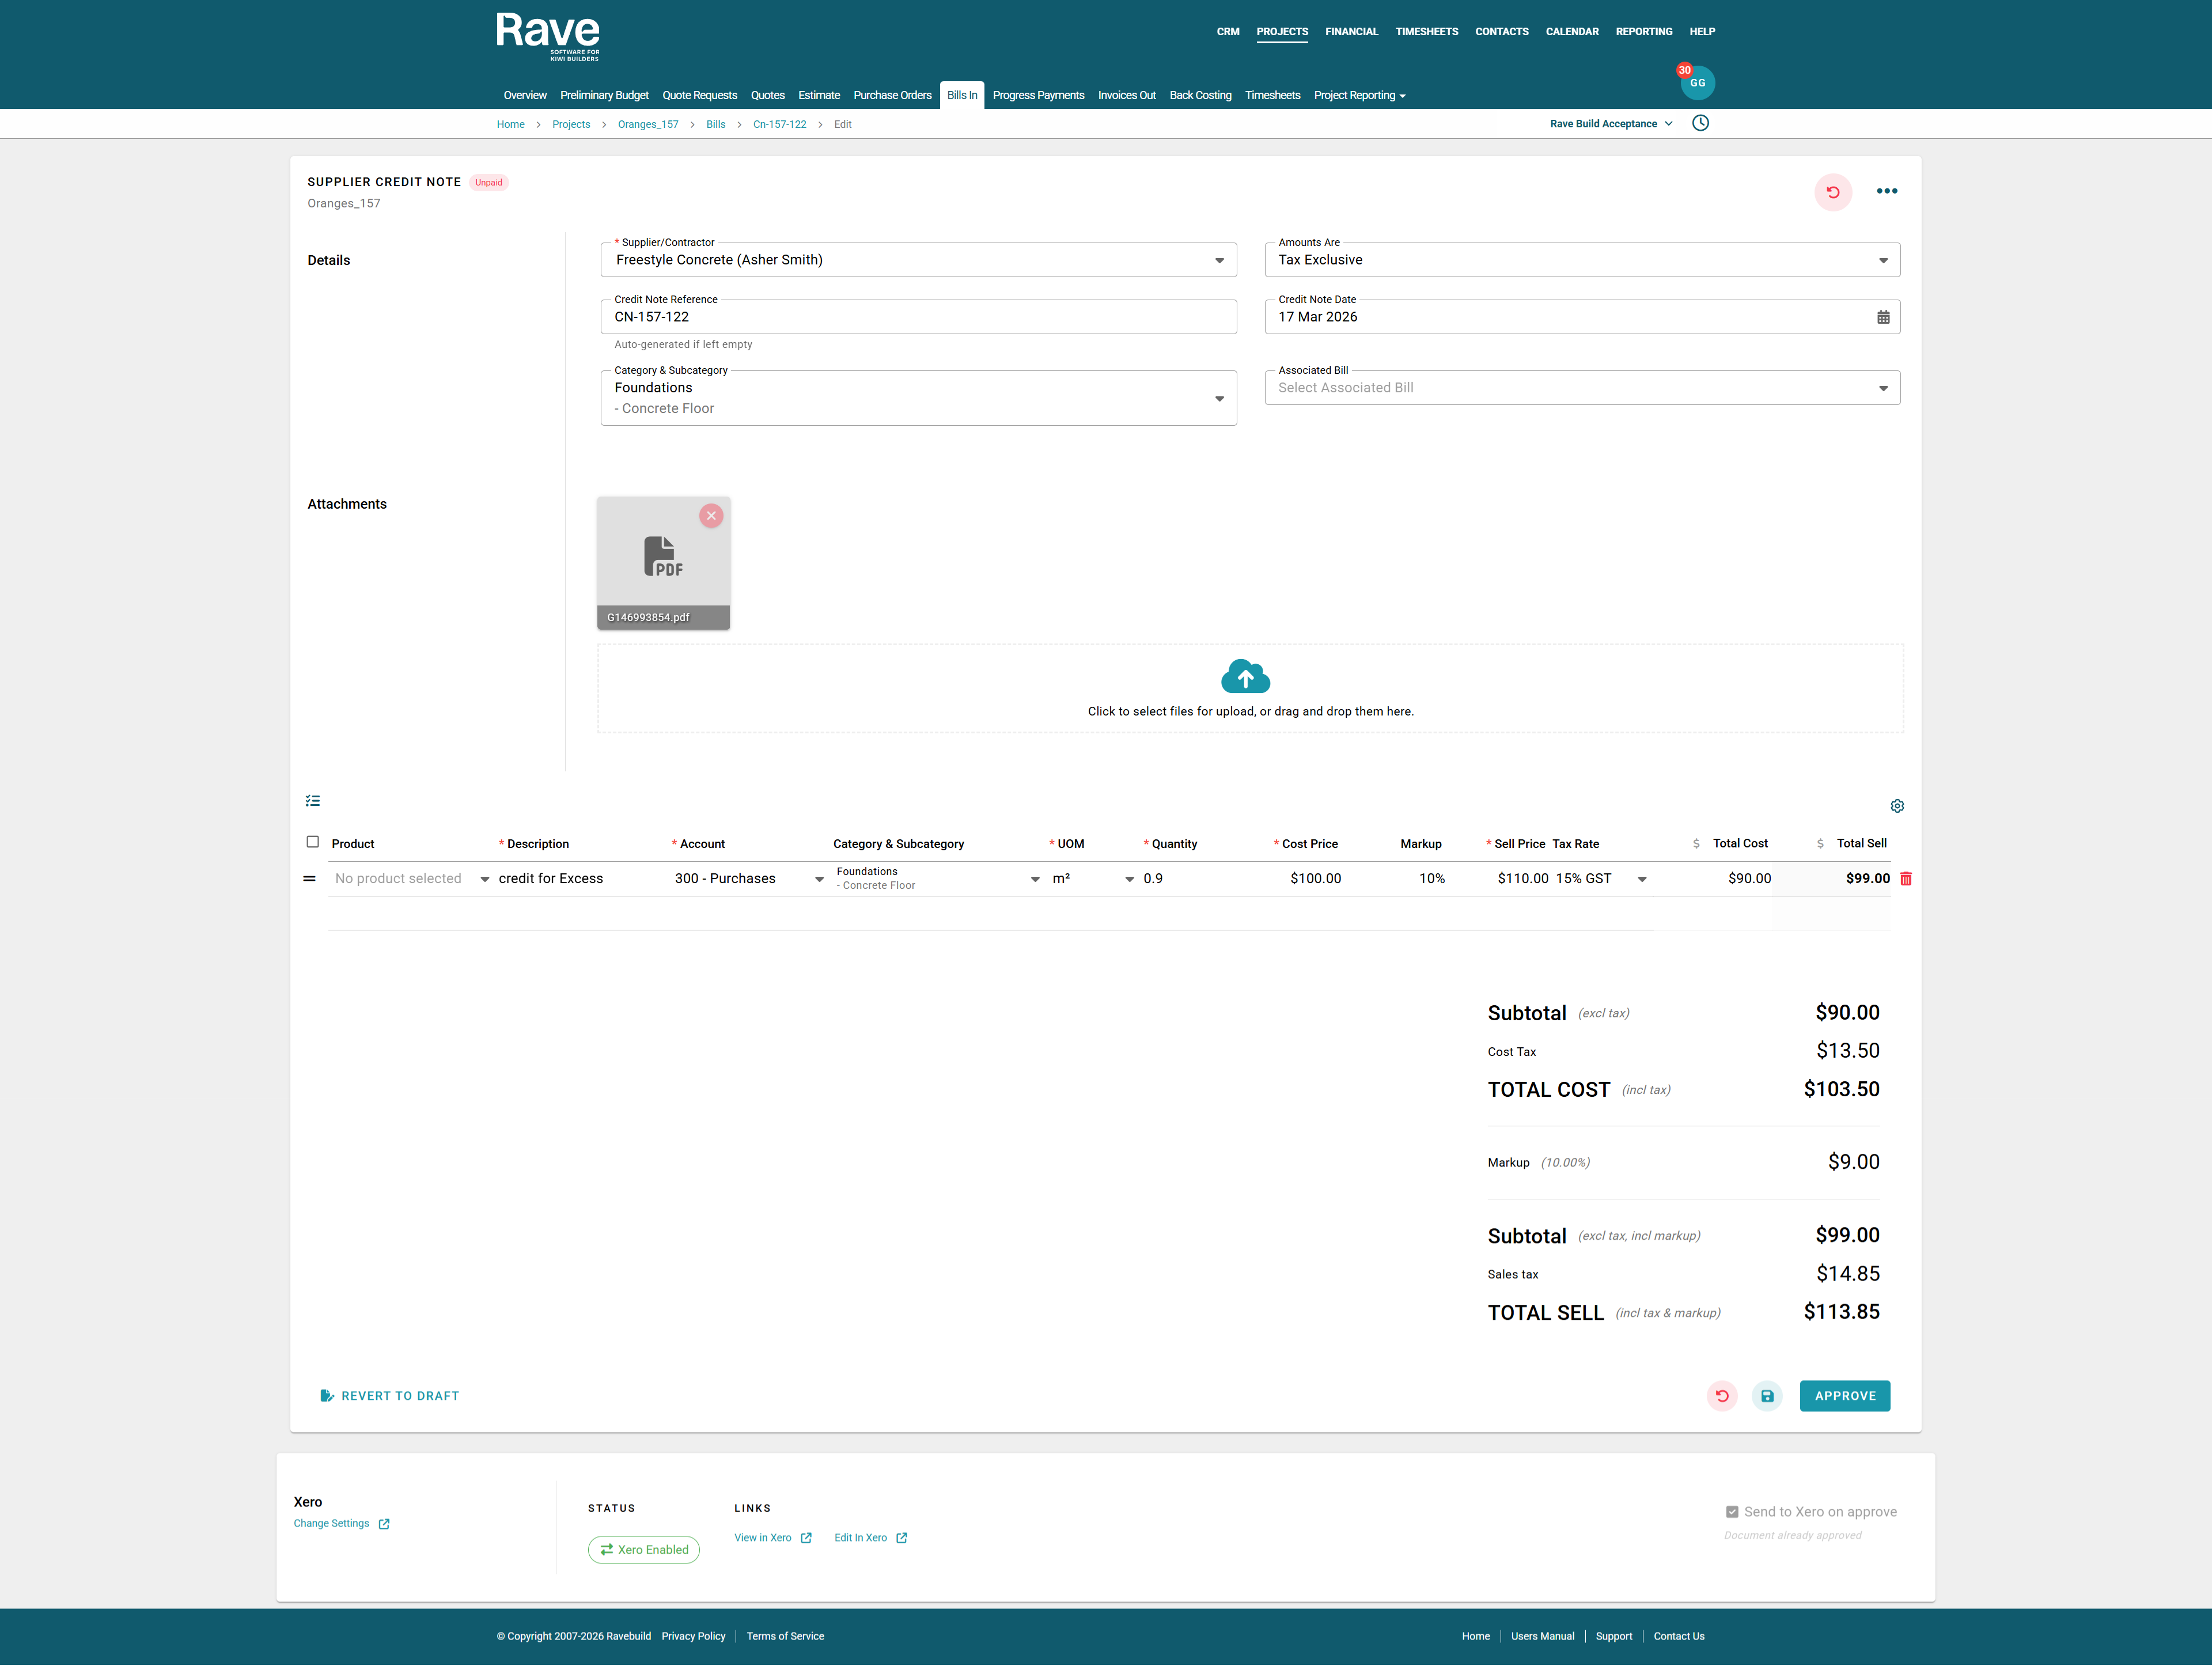Viewport: 2212px width, 1666px height.
Task: Open table column settings gear
Action: pos(1897,806)
